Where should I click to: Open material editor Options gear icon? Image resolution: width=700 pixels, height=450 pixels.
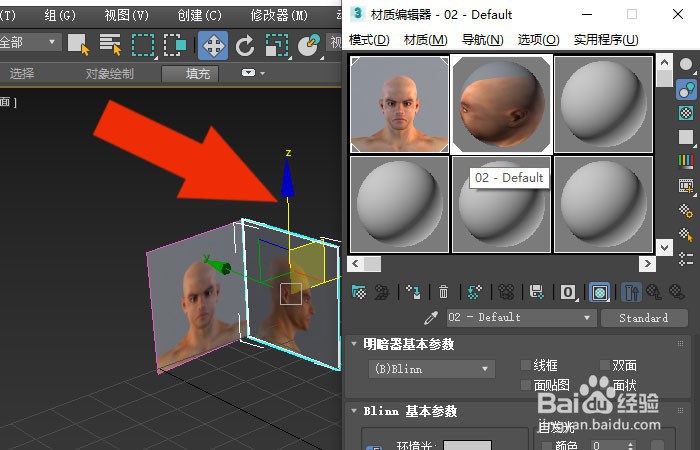[x=686, y=210]
